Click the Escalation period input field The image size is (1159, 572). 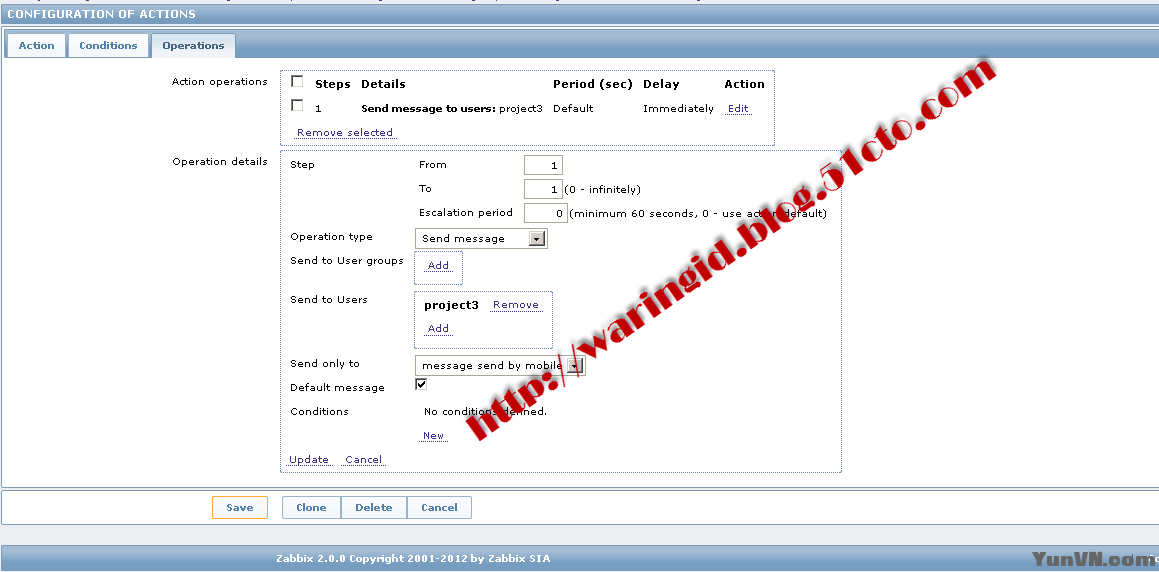[545, 213]
